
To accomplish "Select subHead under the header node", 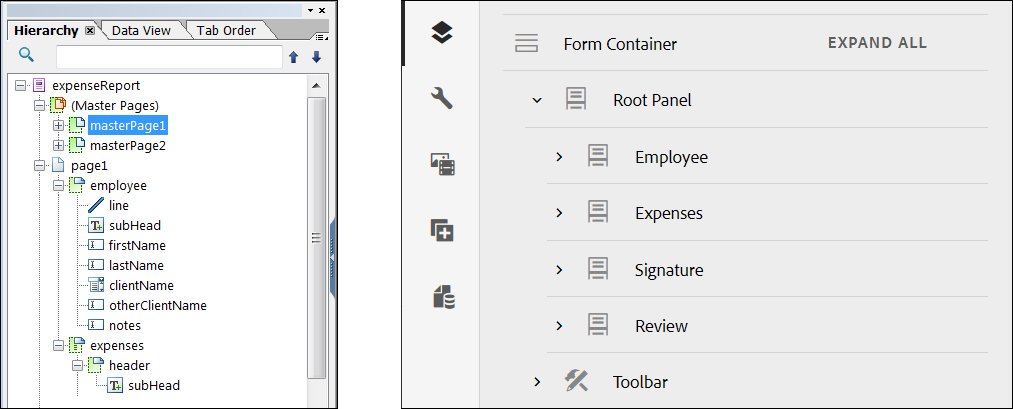I will click(x=154, y=386).
